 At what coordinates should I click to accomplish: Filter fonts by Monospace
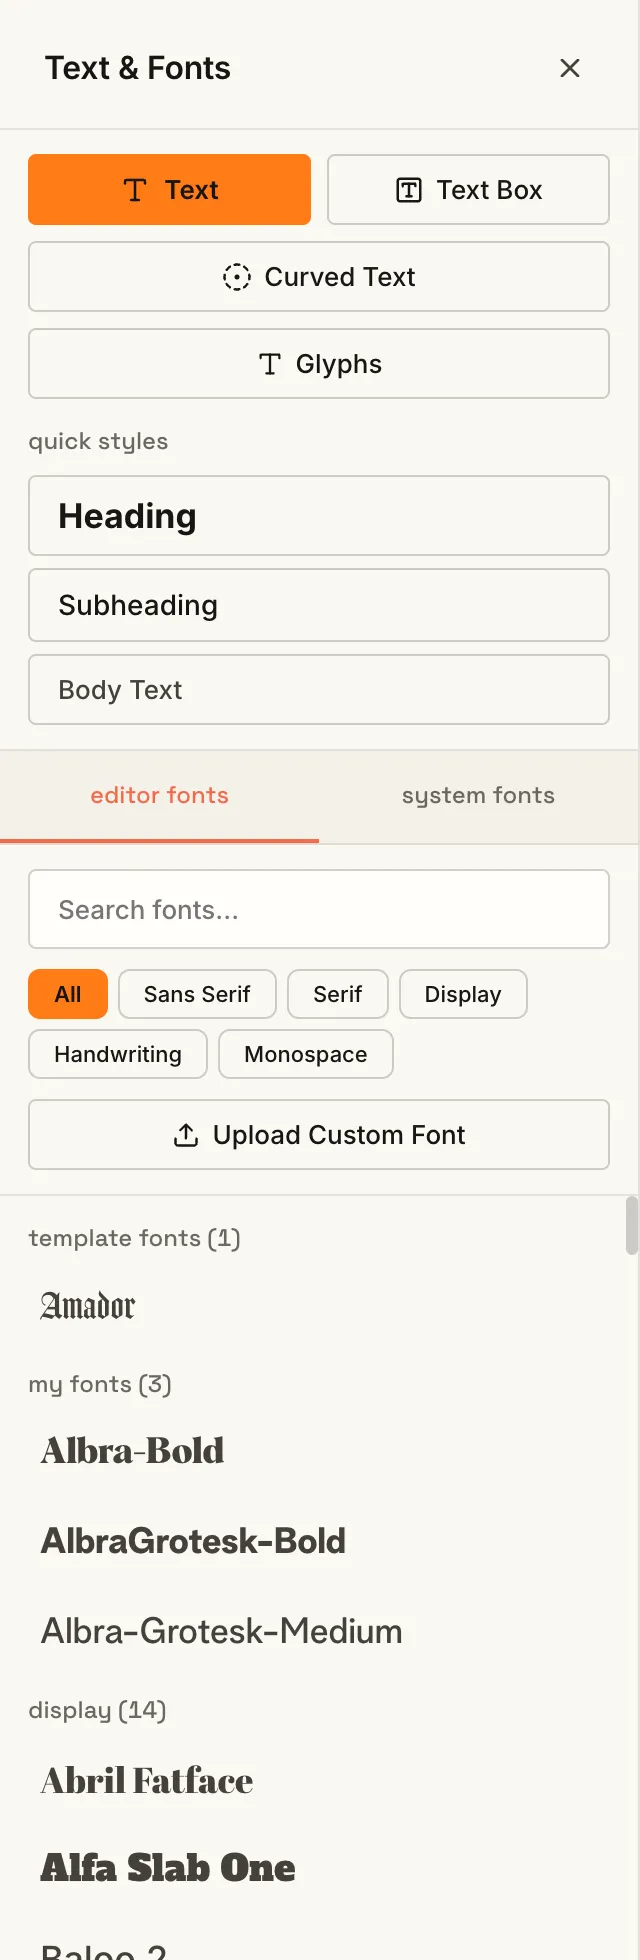306,1054
